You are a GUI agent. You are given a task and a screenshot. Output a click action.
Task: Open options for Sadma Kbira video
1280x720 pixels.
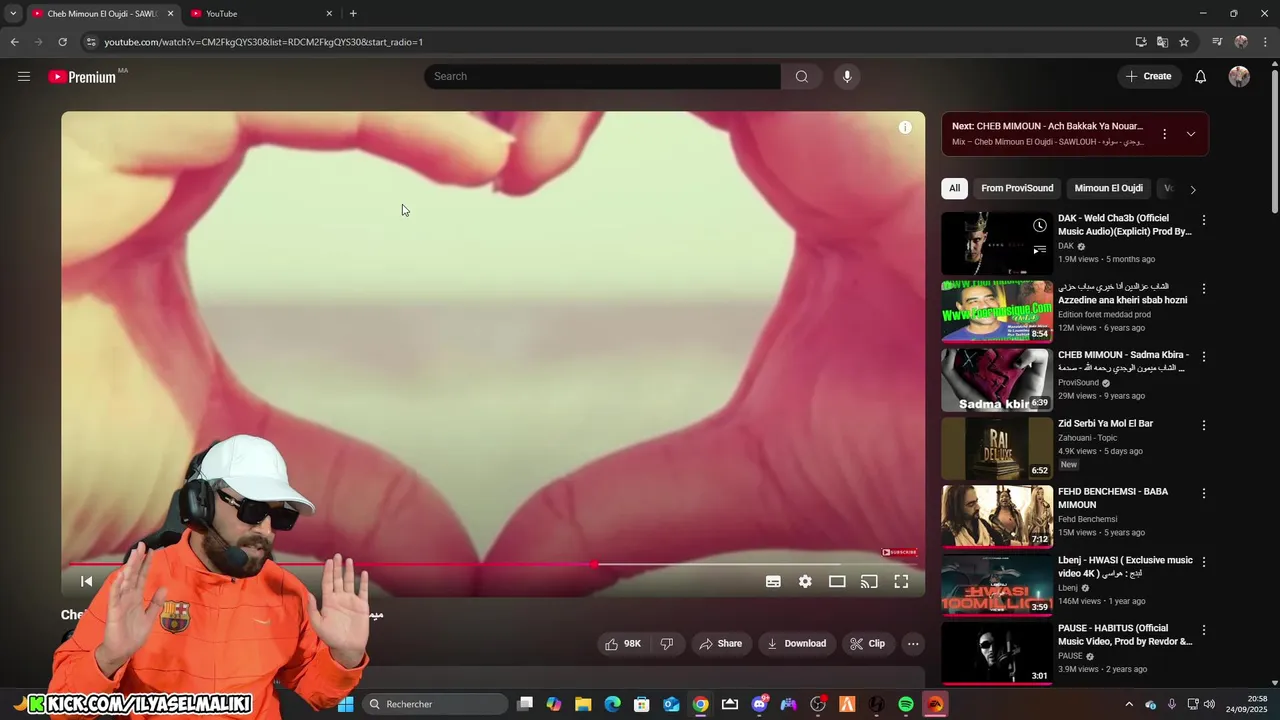[x=1204, y=357]
